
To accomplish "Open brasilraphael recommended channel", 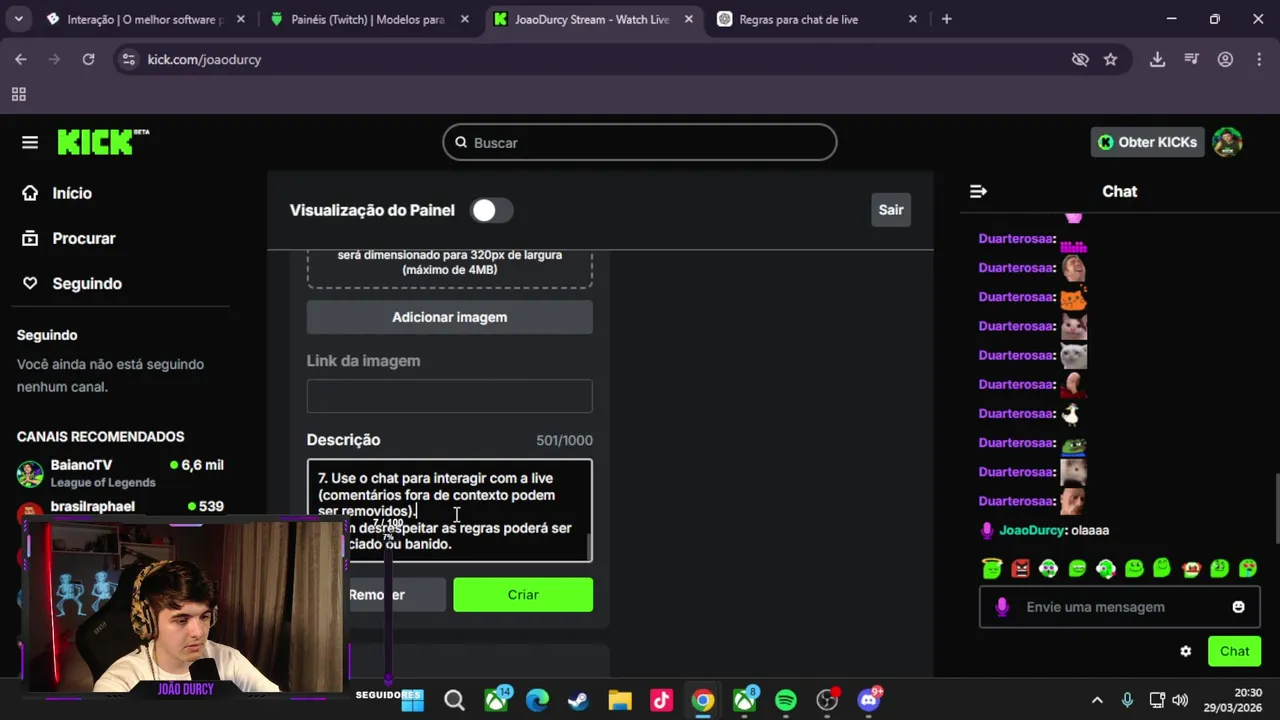I will point(120,507).
